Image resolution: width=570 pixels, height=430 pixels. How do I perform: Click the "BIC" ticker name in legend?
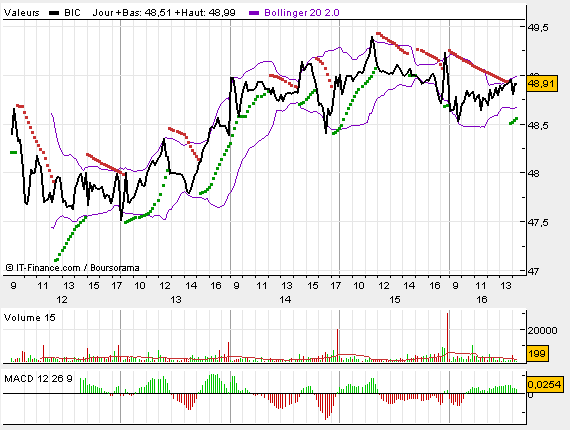pyautogui.click(x=72, y=13)
